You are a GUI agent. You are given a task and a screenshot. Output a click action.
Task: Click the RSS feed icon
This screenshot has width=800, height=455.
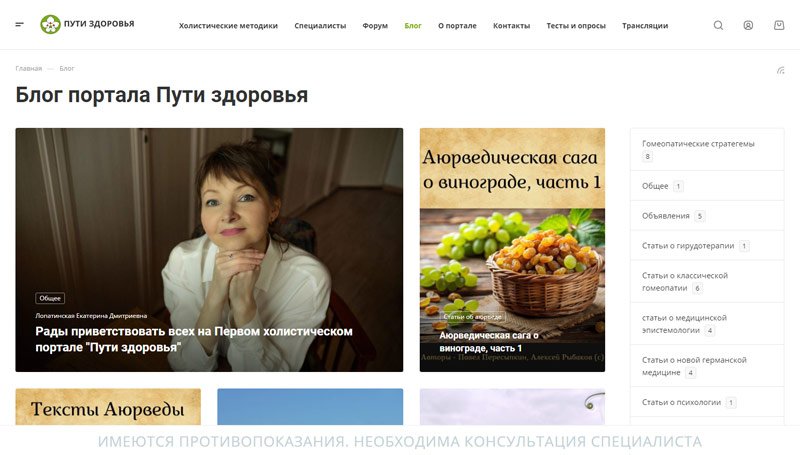[x=781, y=70]
